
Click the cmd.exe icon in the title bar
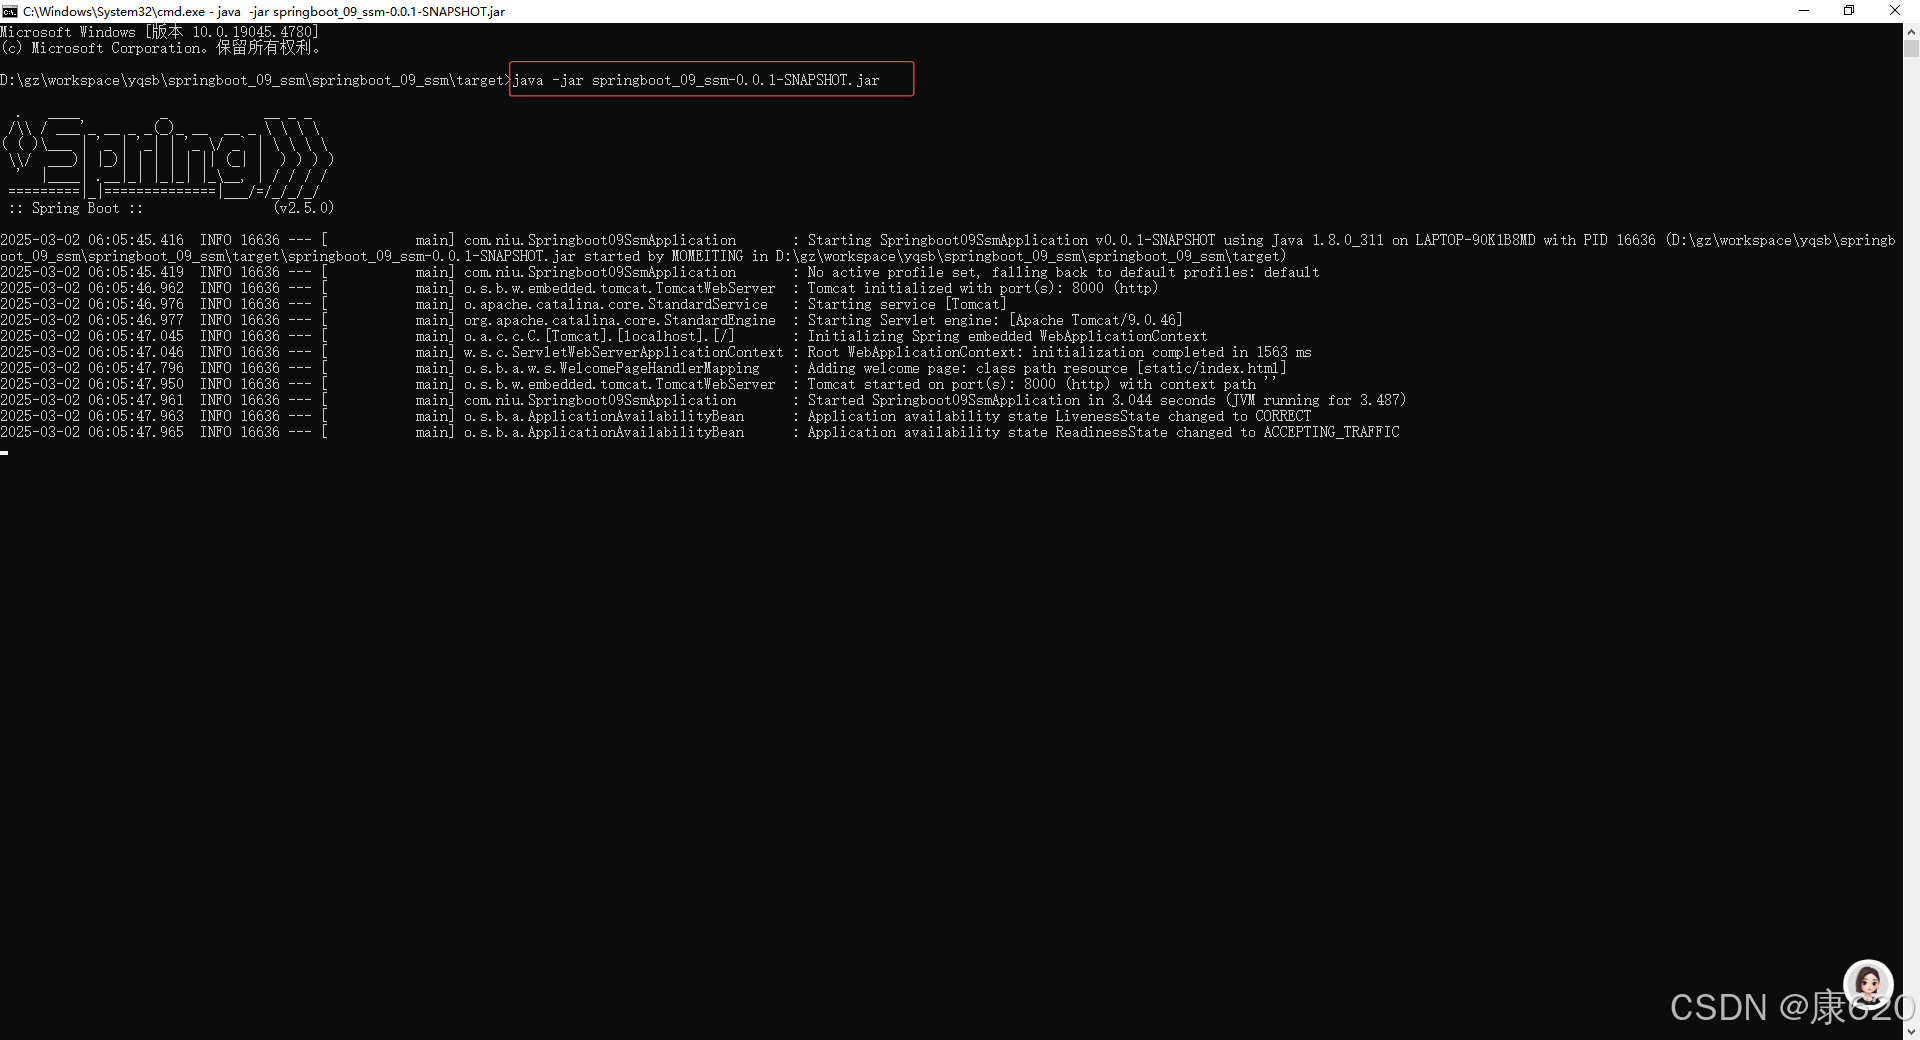(x=10, y=11)
